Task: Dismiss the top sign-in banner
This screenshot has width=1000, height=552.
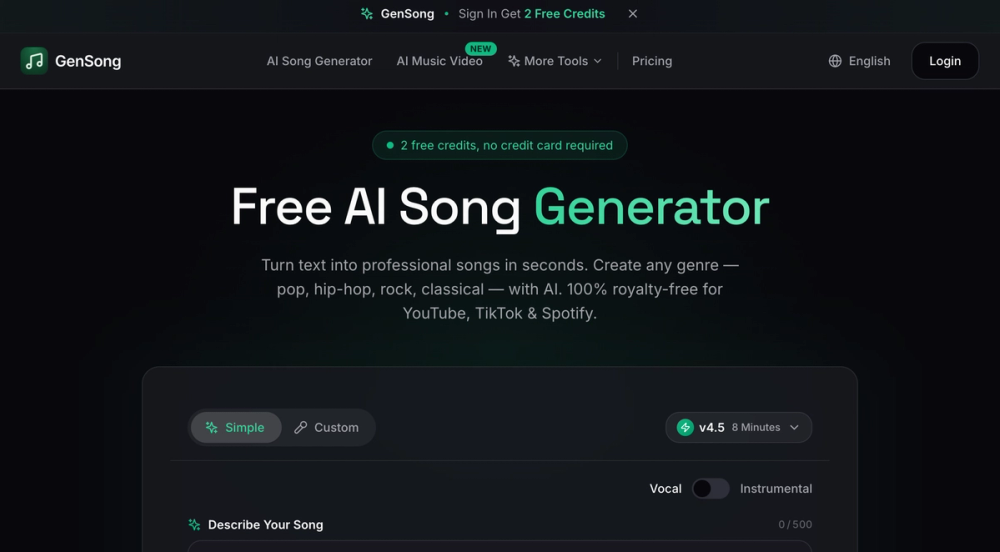Action: click(633, 13)
